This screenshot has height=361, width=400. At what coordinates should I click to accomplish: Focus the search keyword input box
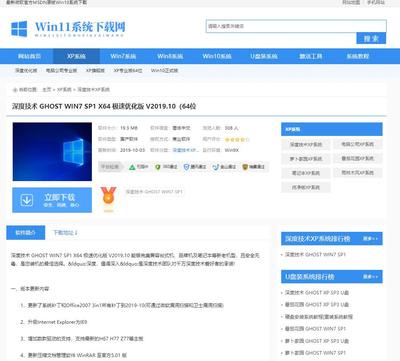click(x=296, y=26)
